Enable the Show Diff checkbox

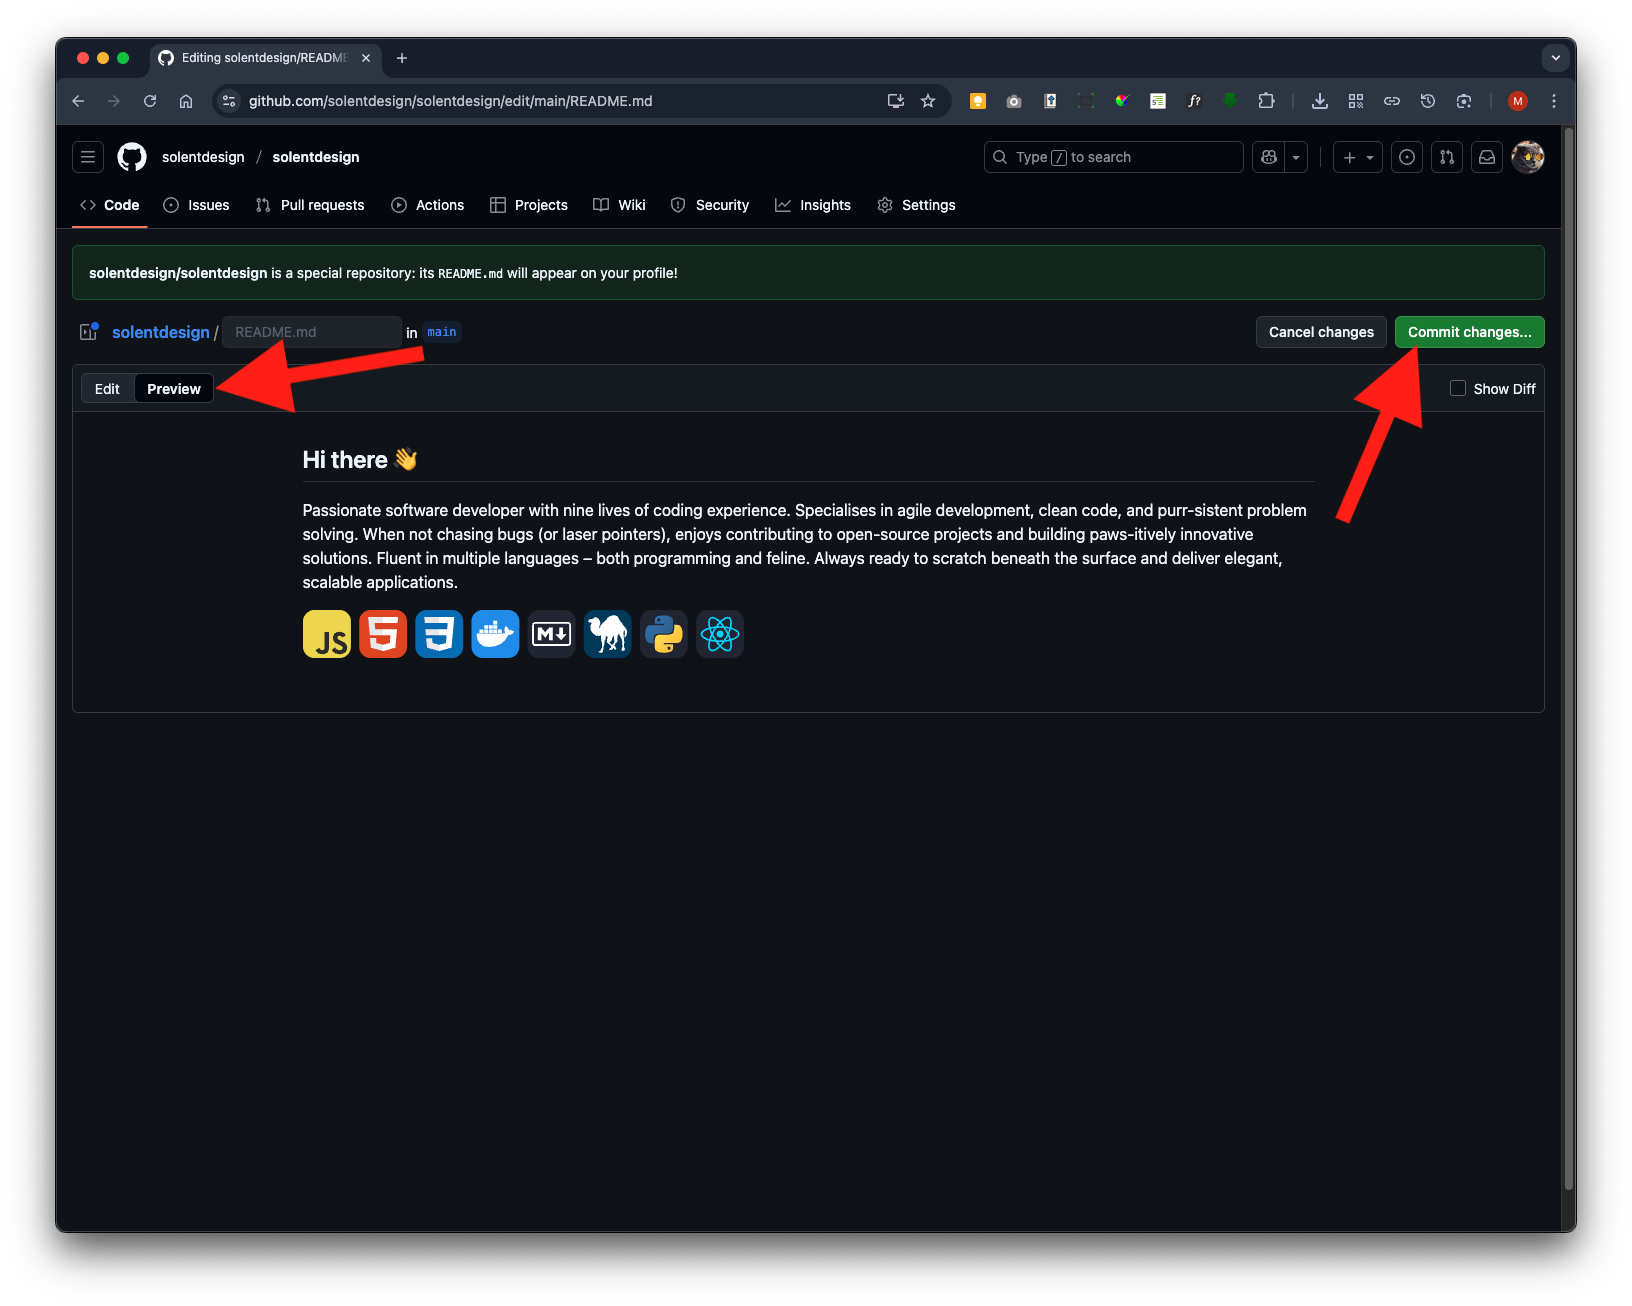1458,388
